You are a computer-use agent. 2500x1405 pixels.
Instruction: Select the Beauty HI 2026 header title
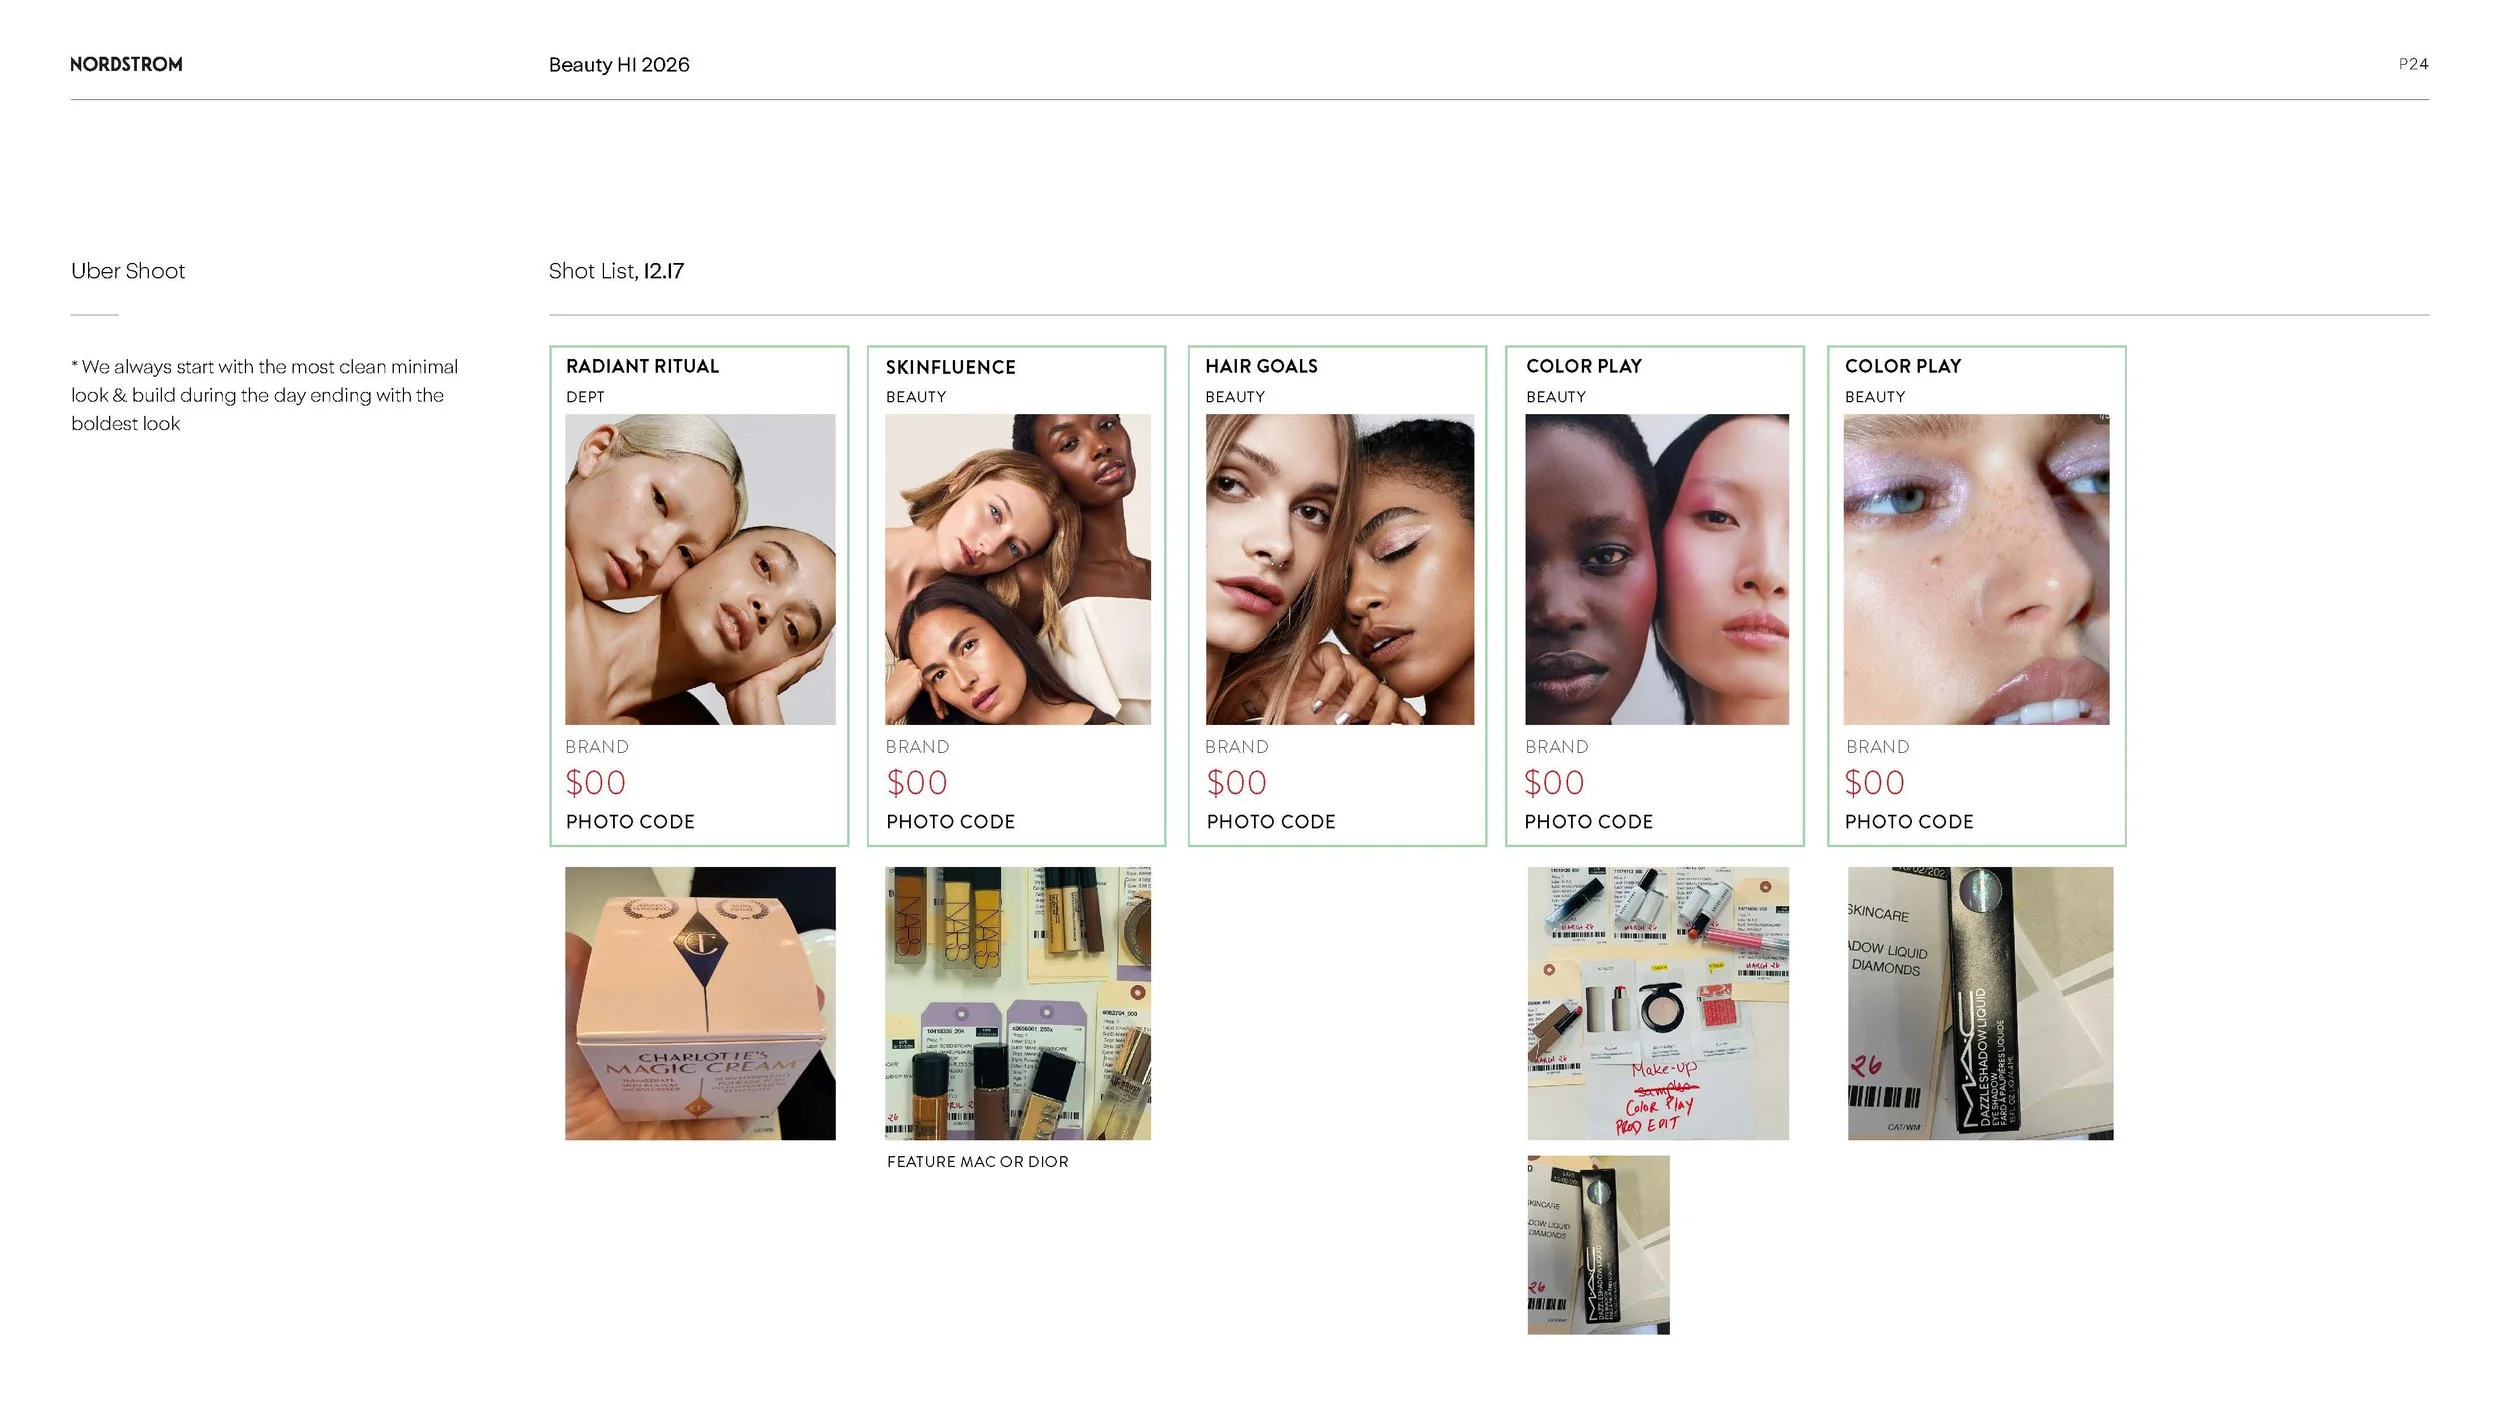[619, 65]
